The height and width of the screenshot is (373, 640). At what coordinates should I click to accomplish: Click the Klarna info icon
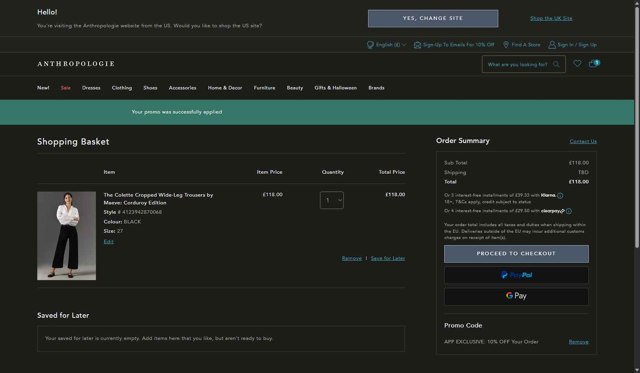tap(560, 195)
